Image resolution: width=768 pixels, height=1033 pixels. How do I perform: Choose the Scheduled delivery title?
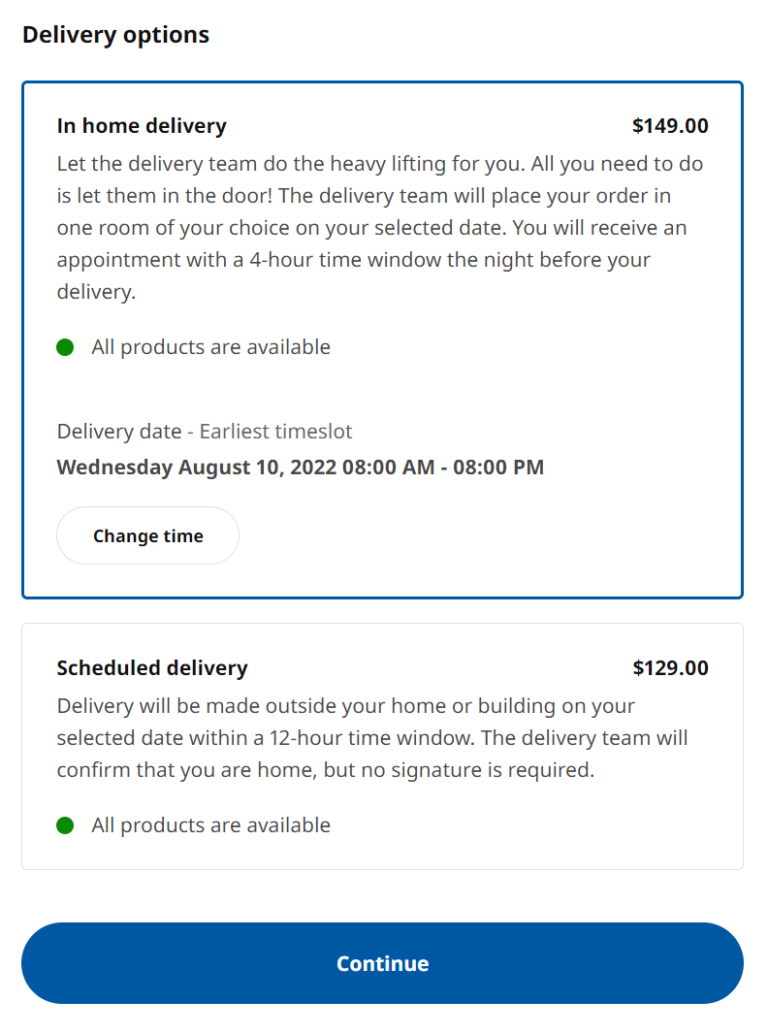coord(152,668)
